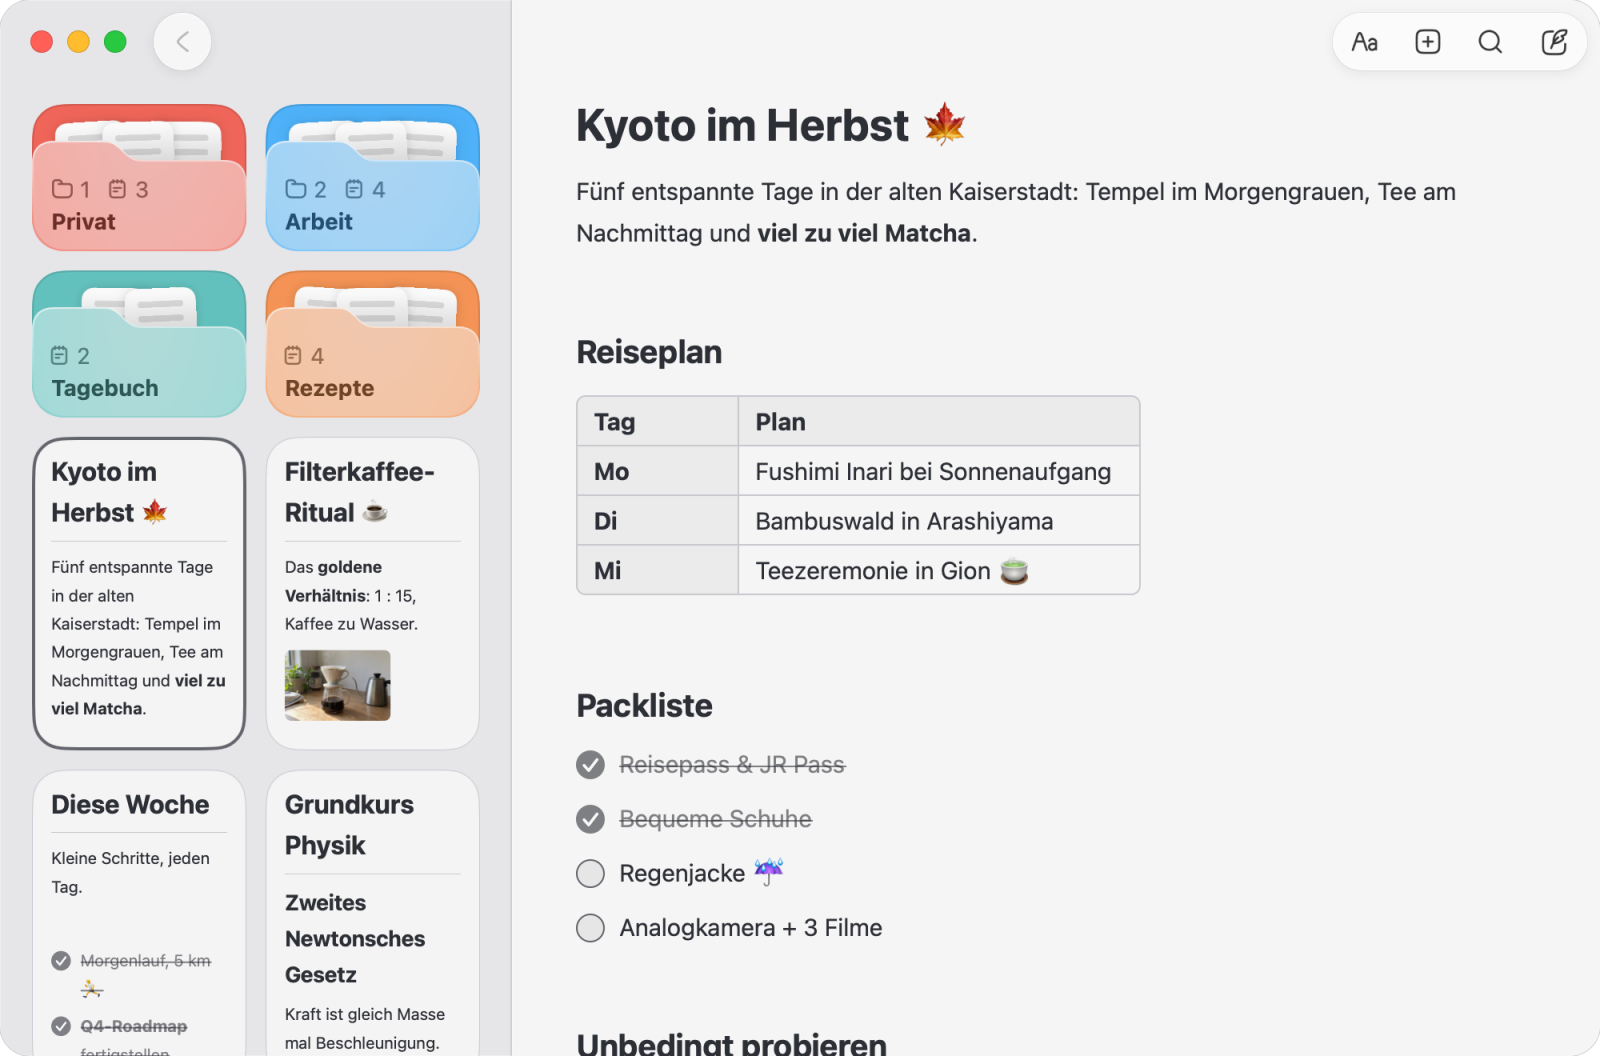Screen dimensions: 1600x1056
Task: Uncheck Morgenlauf, 5 km in Diese Woche
Action: (61, 961)
